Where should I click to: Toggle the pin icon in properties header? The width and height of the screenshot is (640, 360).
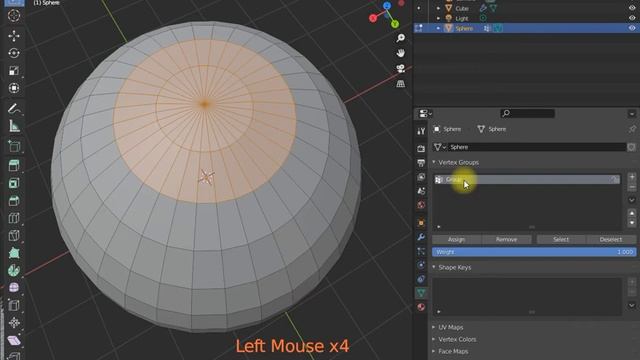tap(632, 129)
